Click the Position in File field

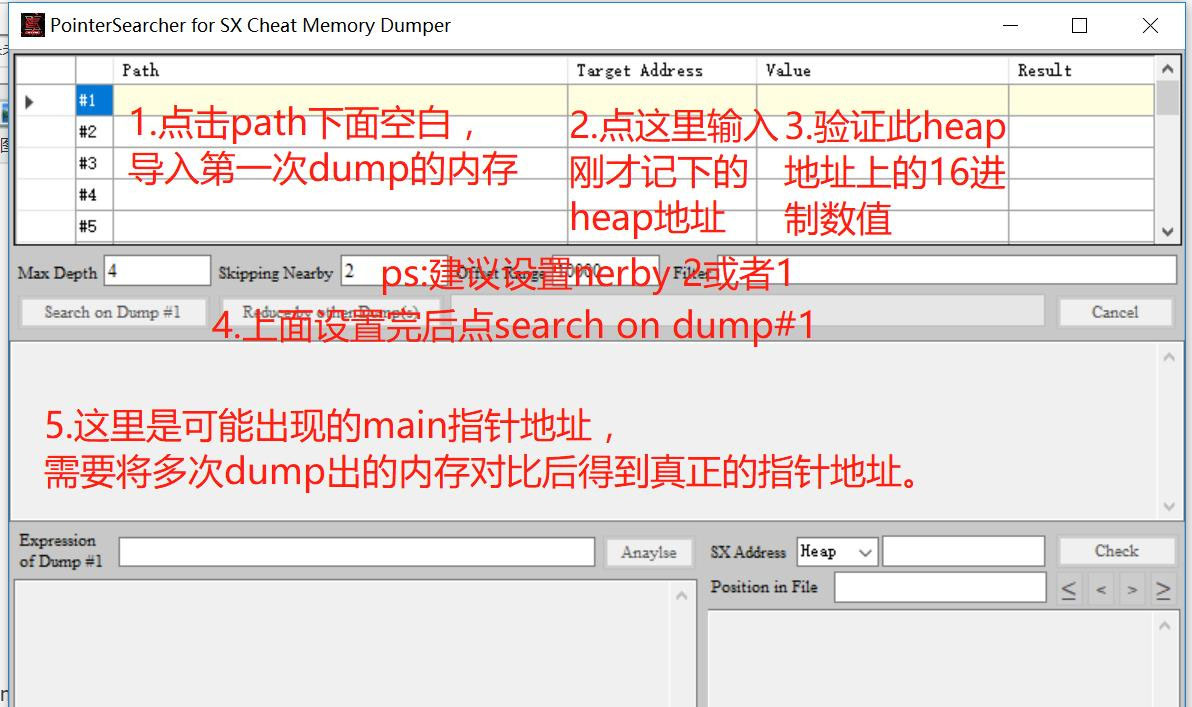tap(940, 587)
